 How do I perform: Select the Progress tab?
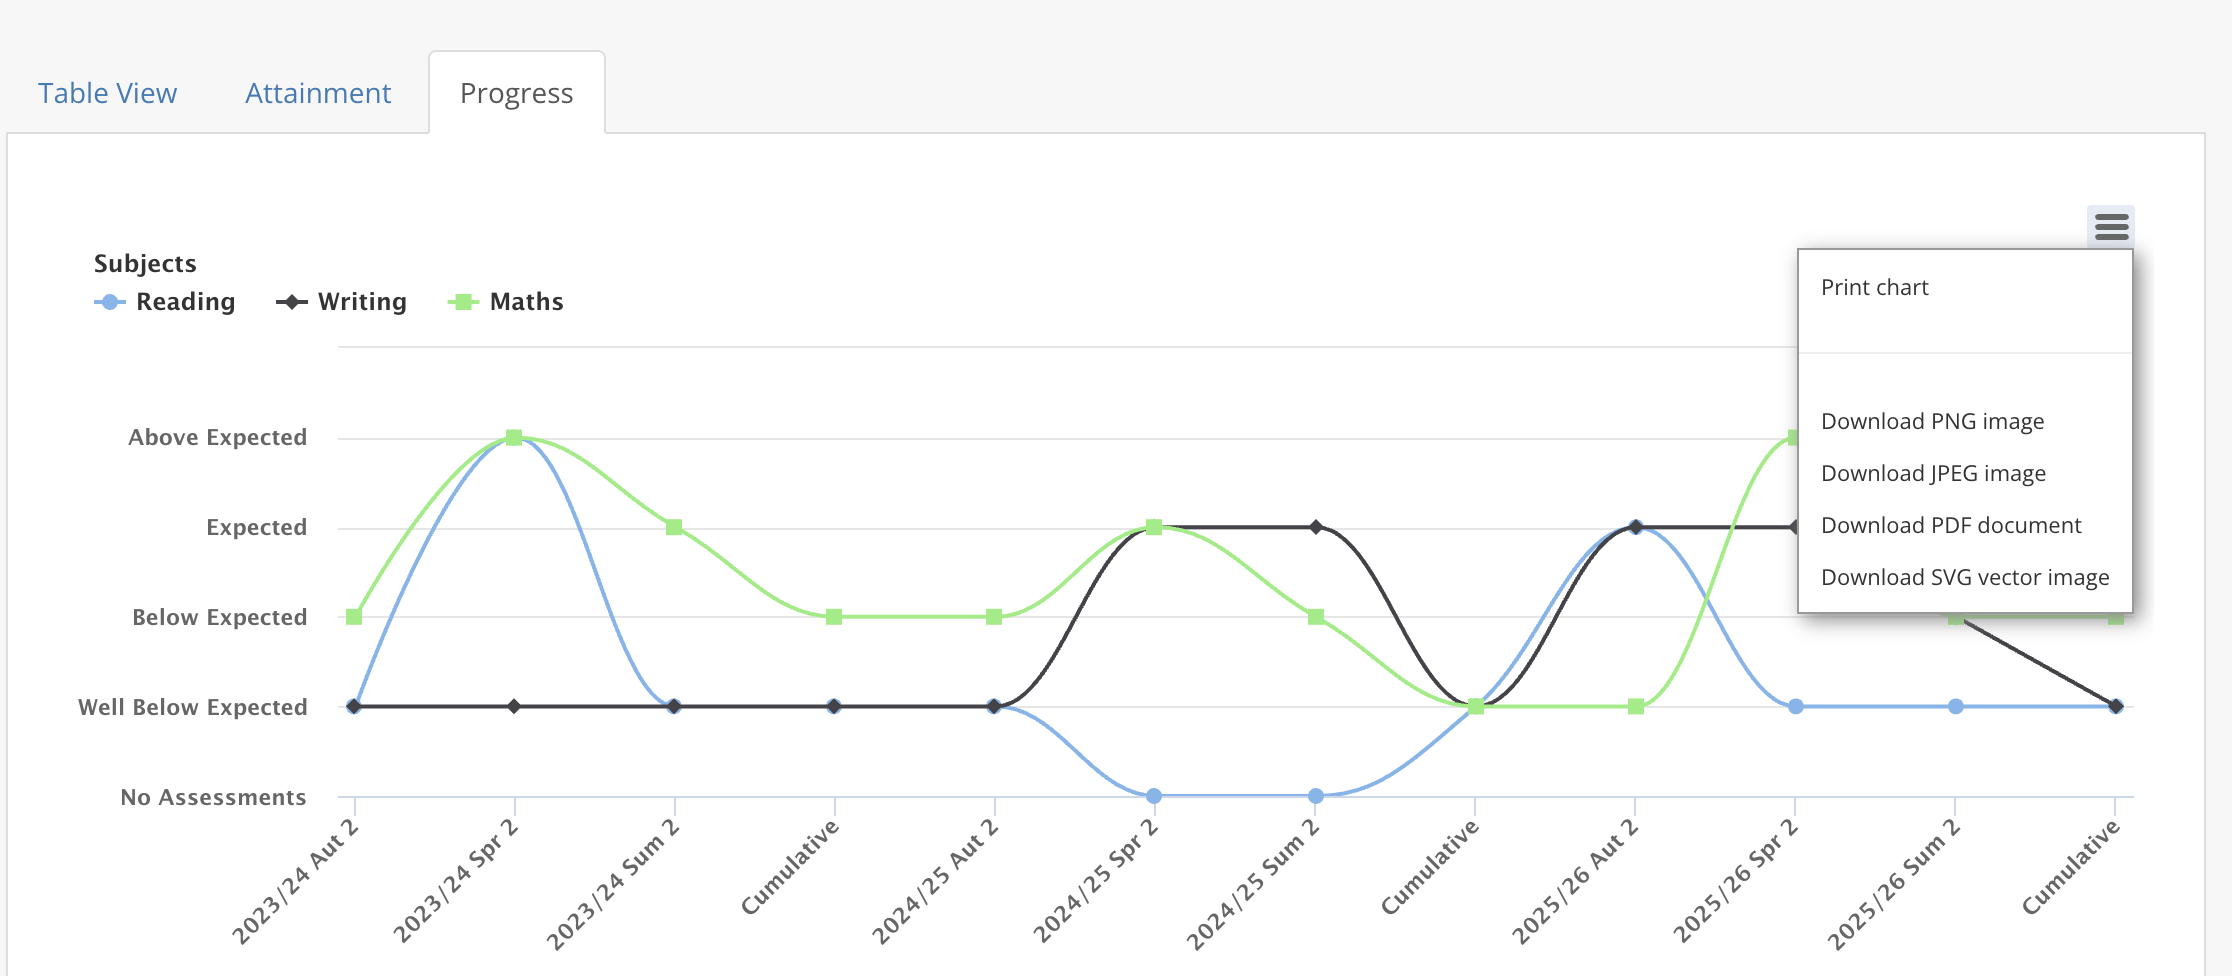pos(517,93)
